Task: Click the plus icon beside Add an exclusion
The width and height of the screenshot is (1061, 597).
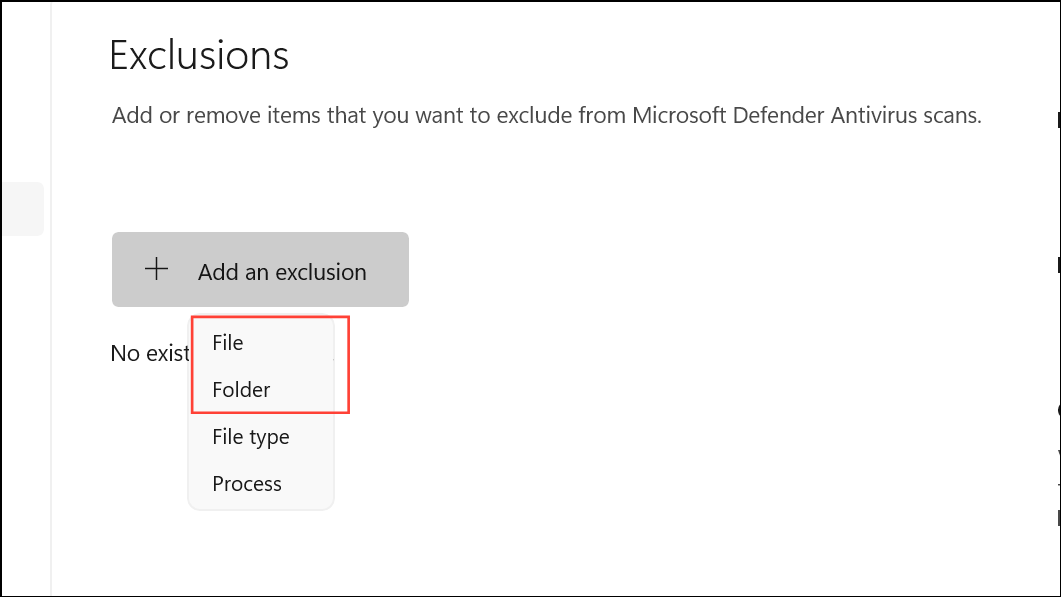Action: point(156,269)
